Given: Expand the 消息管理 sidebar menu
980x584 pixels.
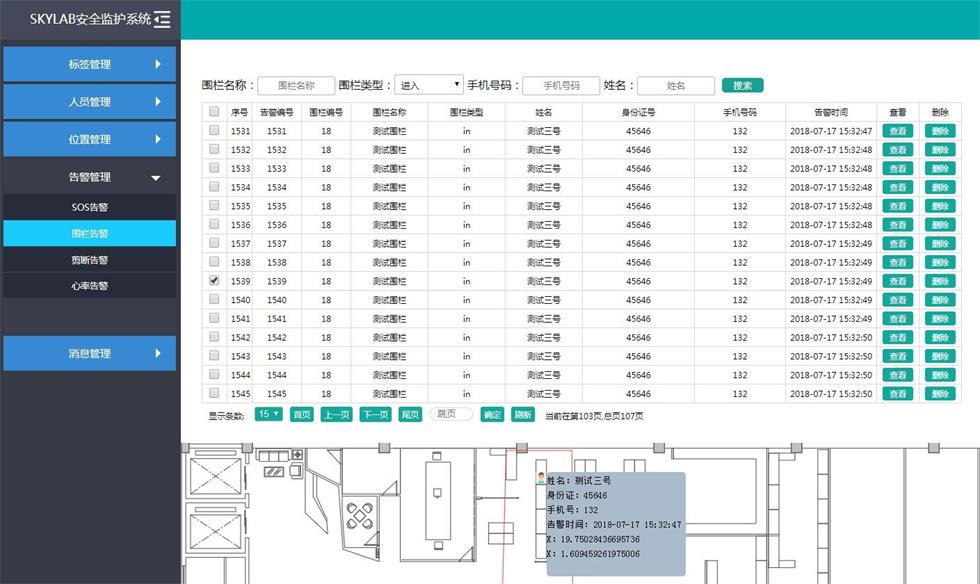Looking at the screenshot, I should click(90, 353).
